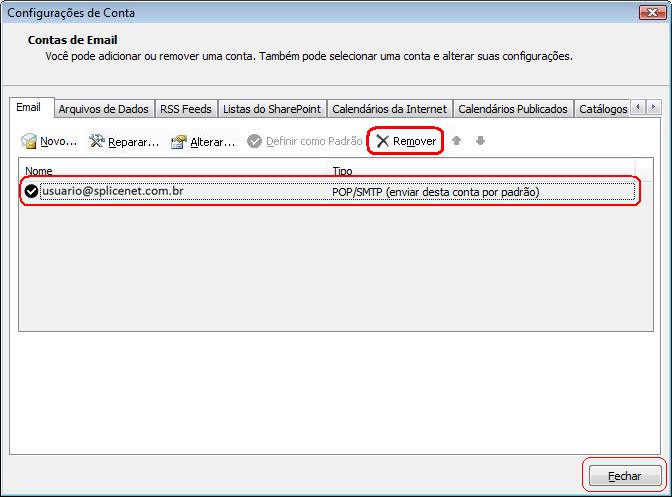
Task: Move account up with the up arrow
Action: coord(457,141)
